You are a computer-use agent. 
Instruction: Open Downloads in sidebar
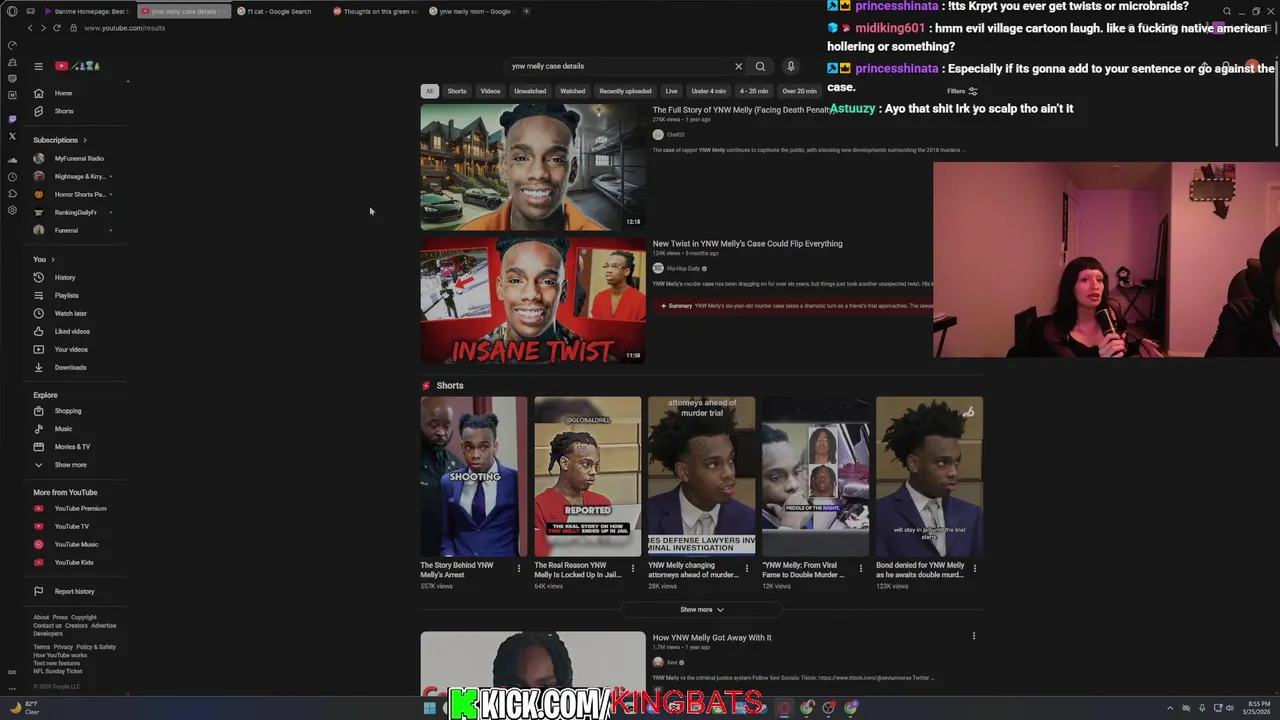[x=70, y=367]
